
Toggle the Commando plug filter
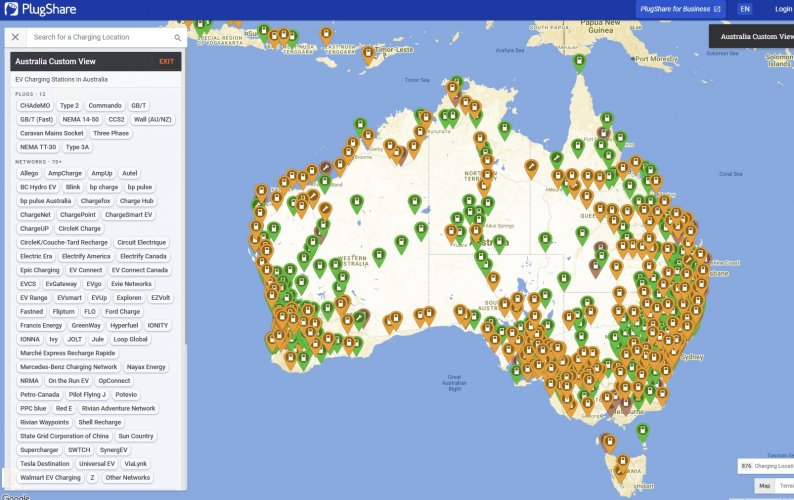coord(105,105)
